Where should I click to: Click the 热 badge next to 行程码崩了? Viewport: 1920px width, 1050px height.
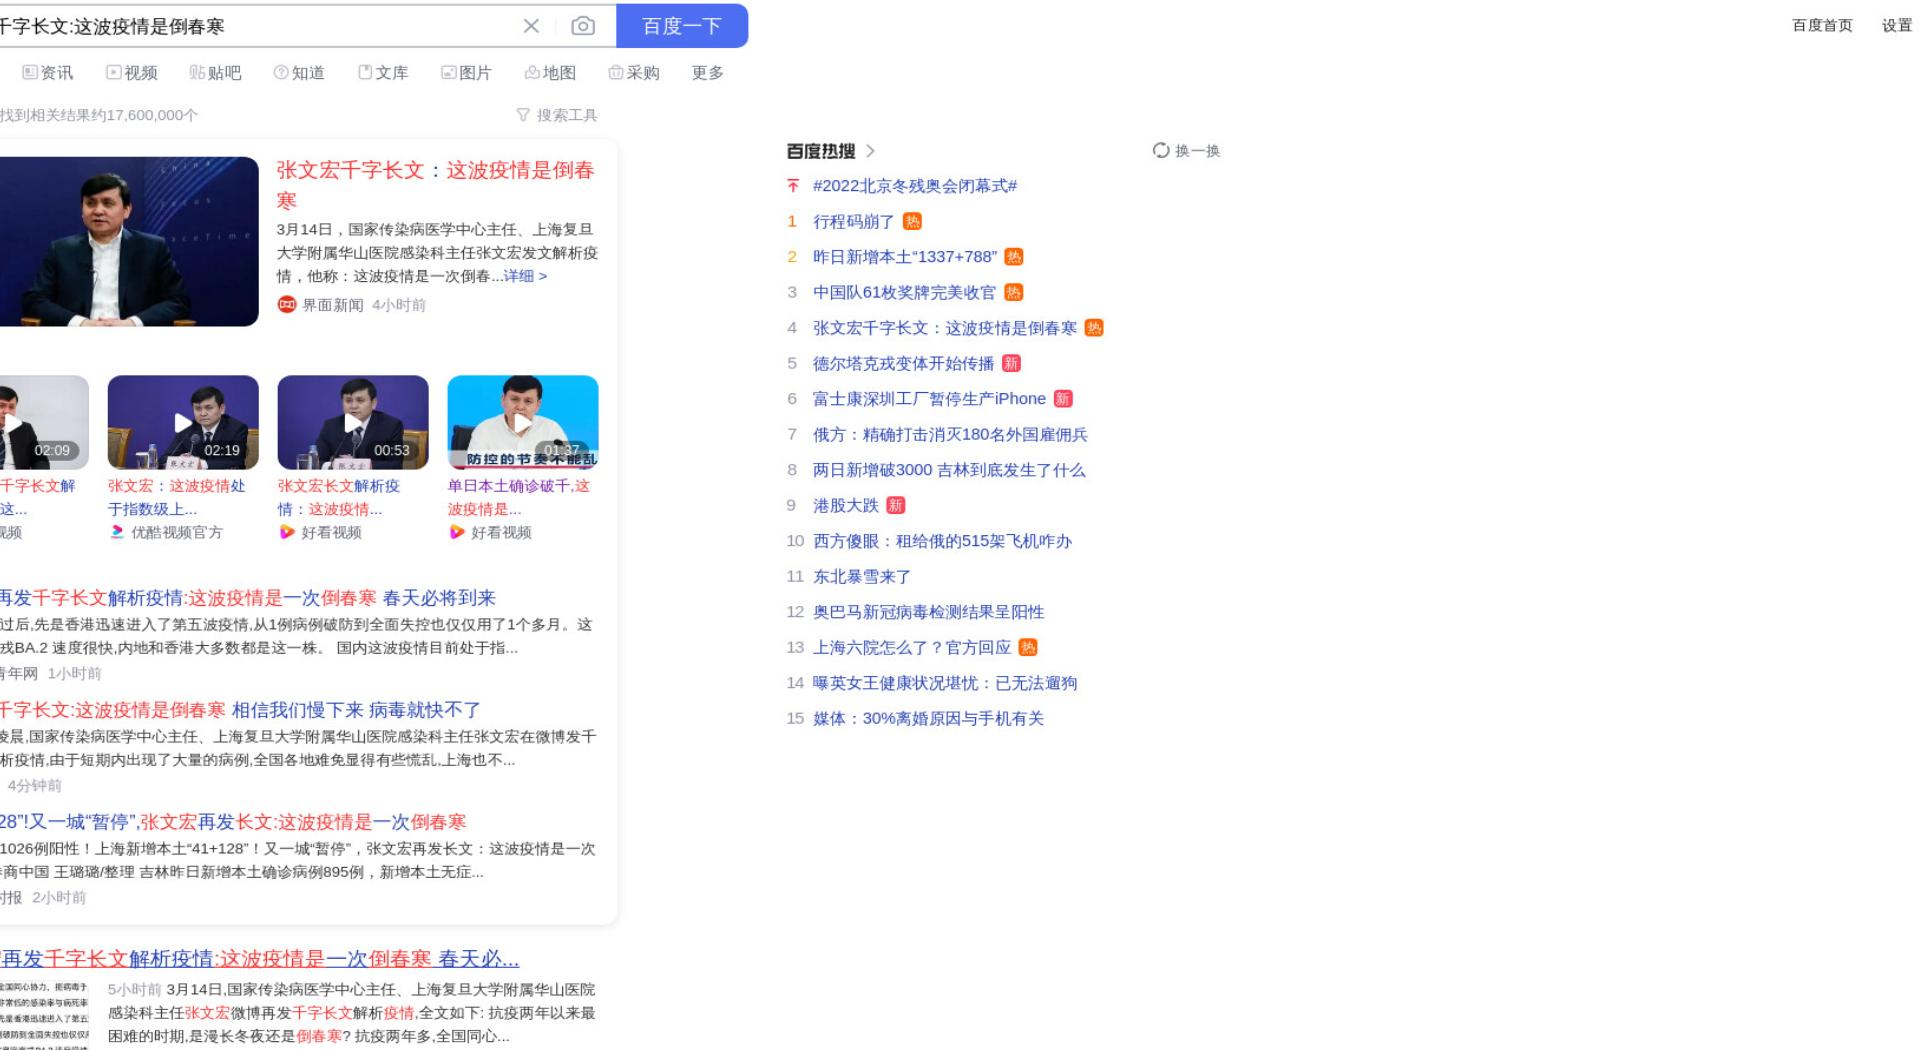pyautogui.click(x=912, y=222)
